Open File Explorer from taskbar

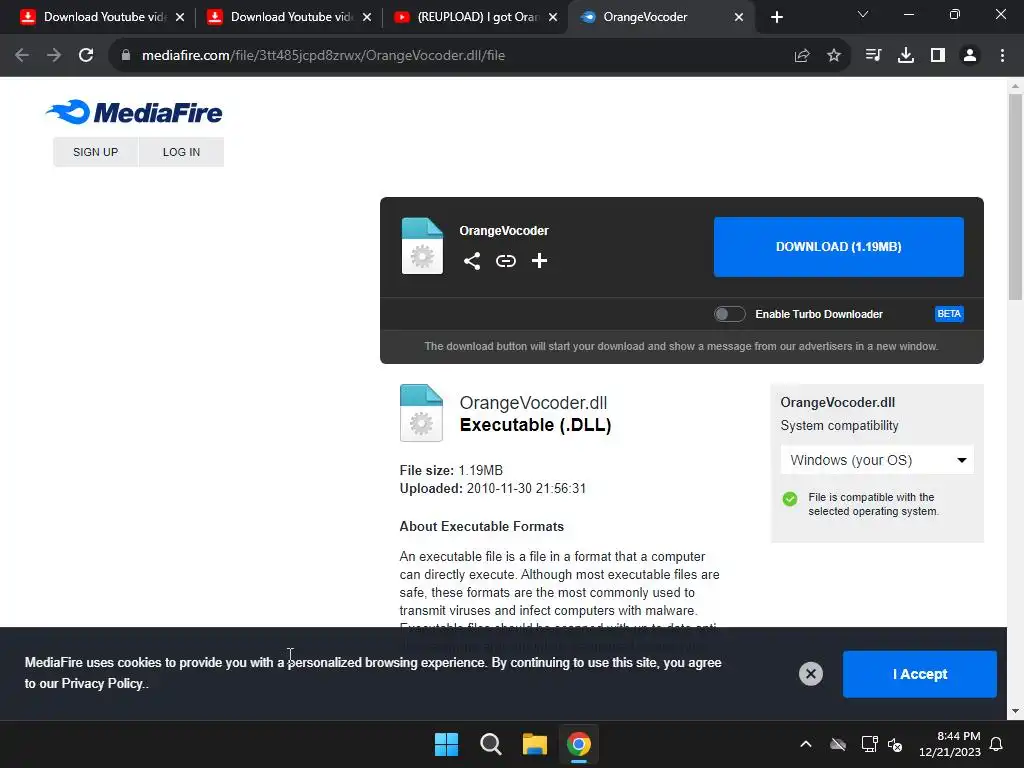pos(535,744)
